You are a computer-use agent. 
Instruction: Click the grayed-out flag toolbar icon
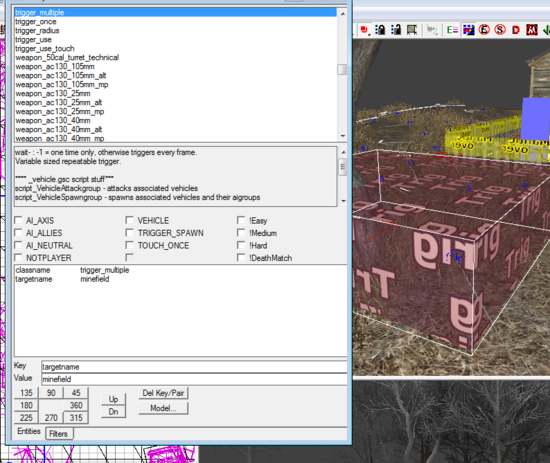point(432,30)
